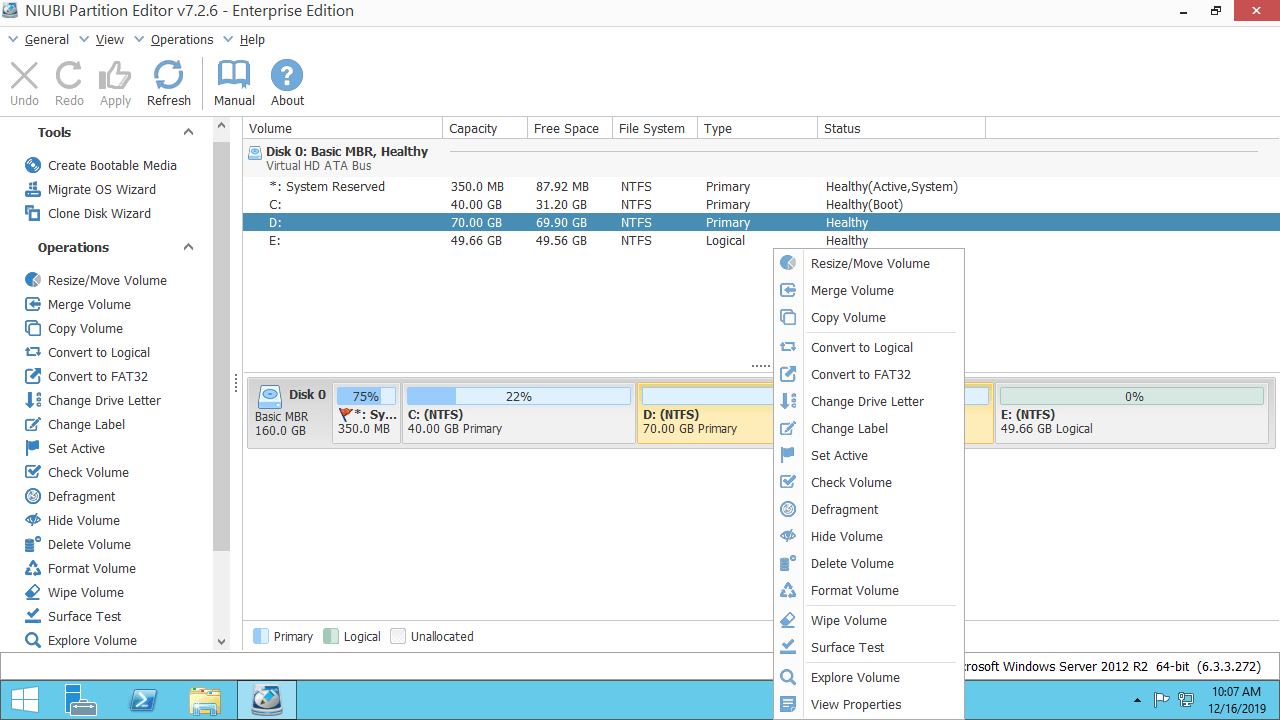Collapse the Tools panel section

(188, 133)
